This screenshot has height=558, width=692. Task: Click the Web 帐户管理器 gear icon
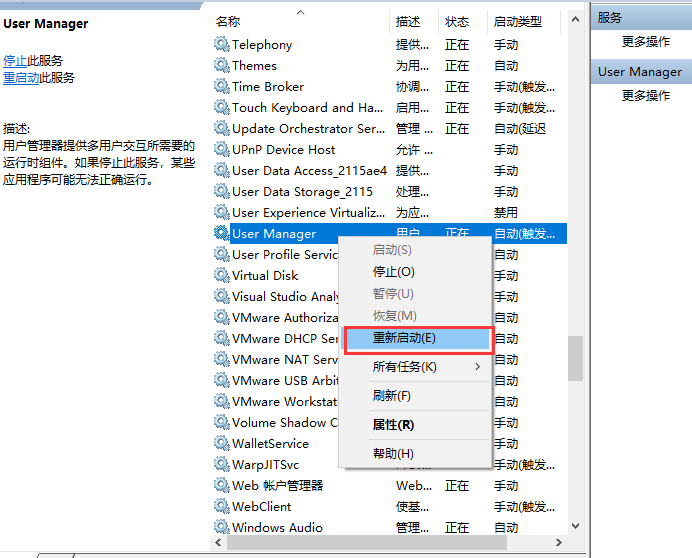222,486
